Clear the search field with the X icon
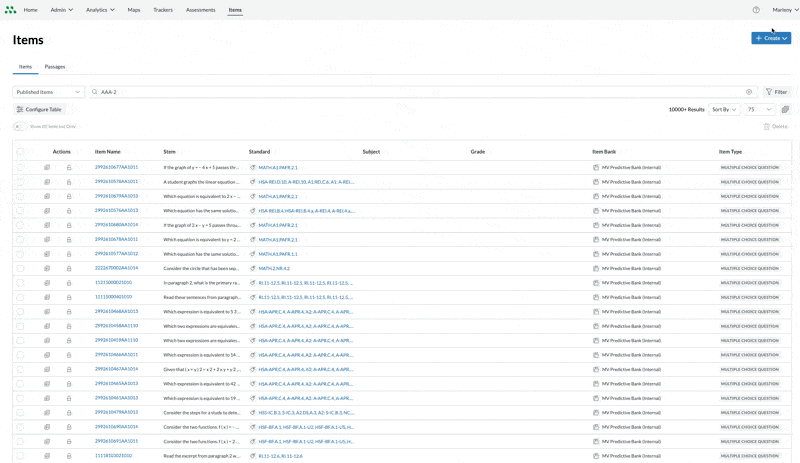The height and width of the screenshot is (463, 800). (749, 92)
